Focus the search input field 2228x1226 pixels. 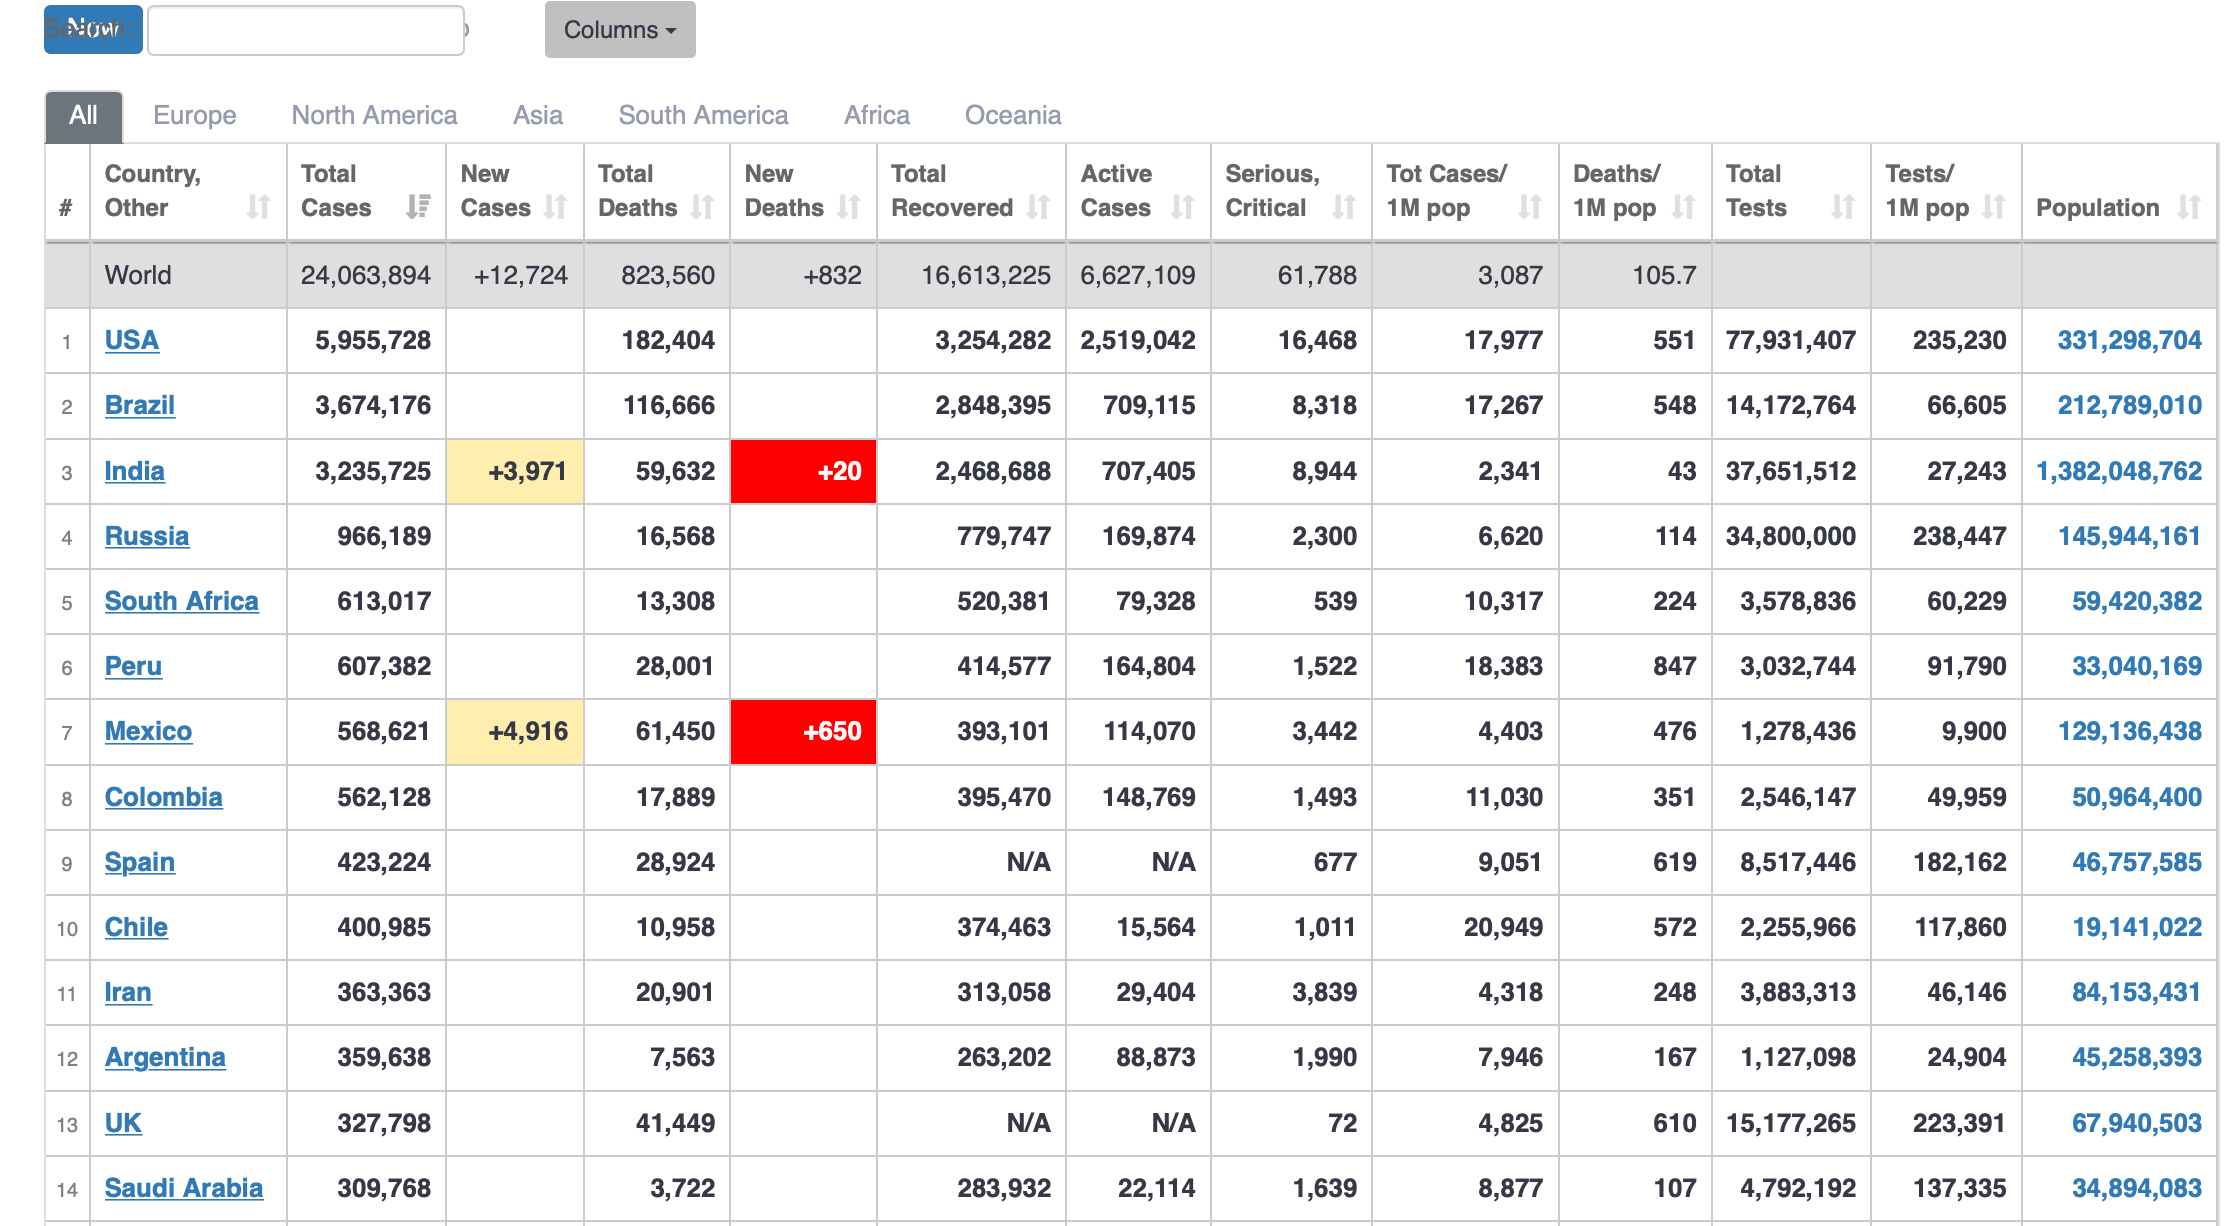(x=305, y=31)
